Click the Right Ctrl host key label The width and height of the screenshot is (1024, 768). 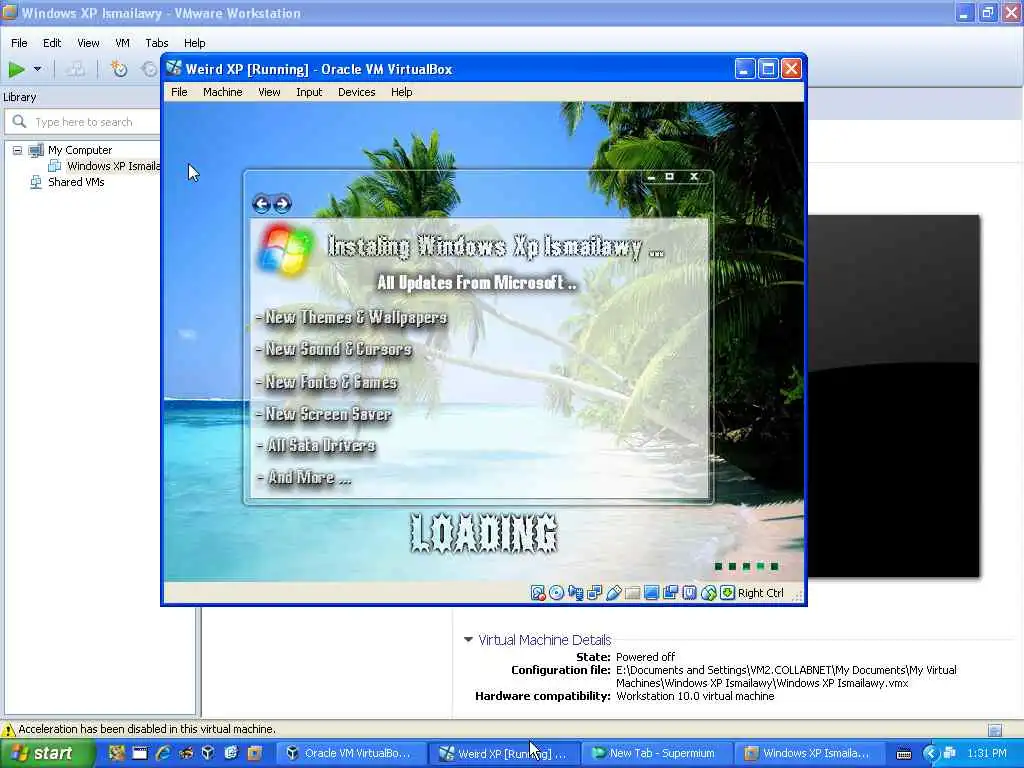[761, 593]
